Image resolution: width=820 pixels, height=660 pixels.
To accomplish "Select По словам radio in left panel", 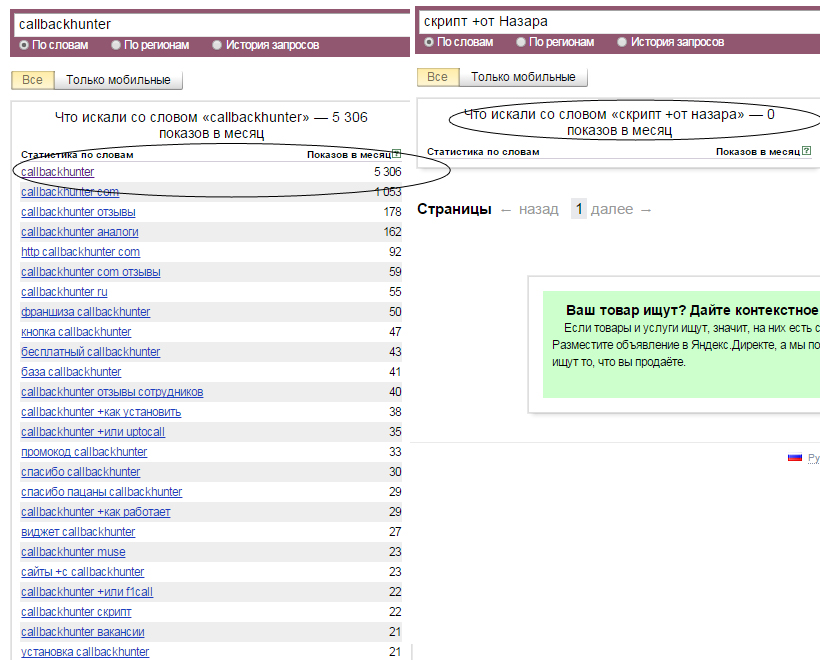I will (x=24, y=45).
